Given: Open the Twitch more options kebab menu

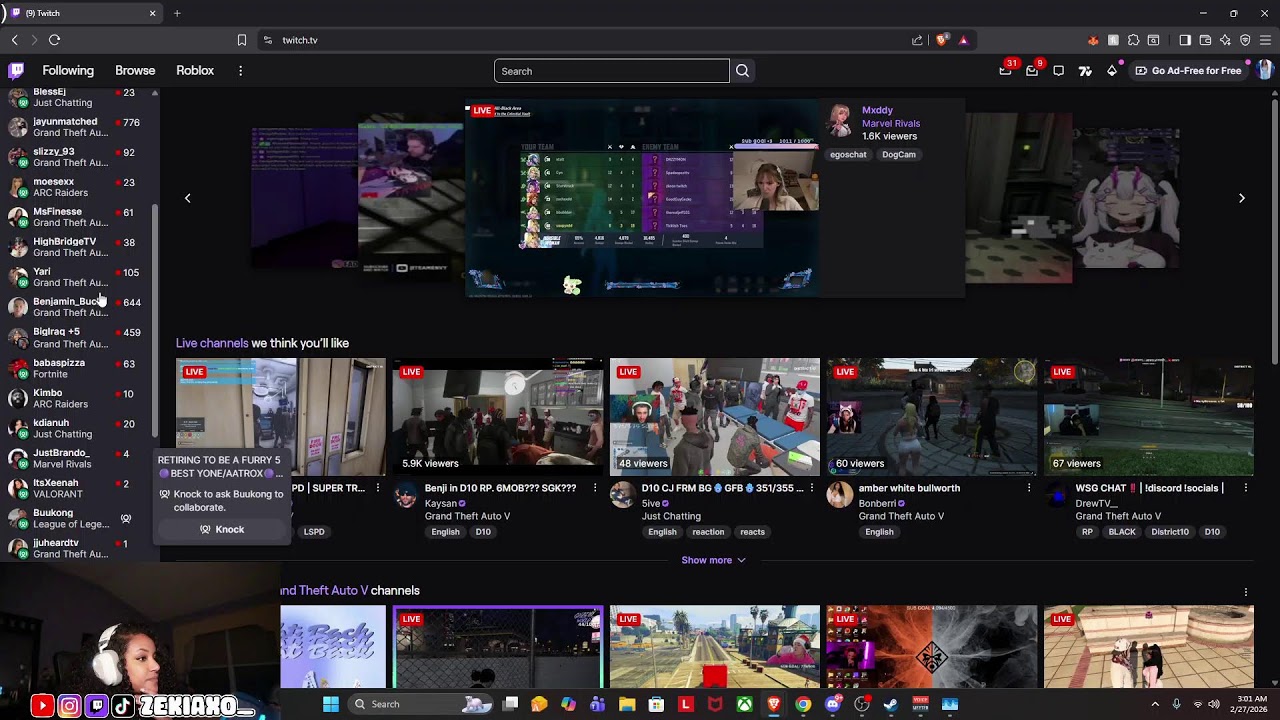Looking at the screenshot, I should [240, 71].
